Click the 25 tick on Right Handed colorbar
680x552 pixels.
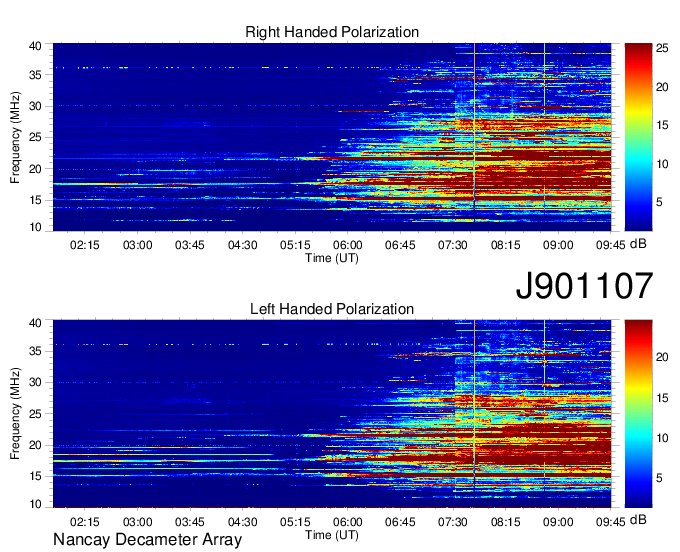point(662,48)
